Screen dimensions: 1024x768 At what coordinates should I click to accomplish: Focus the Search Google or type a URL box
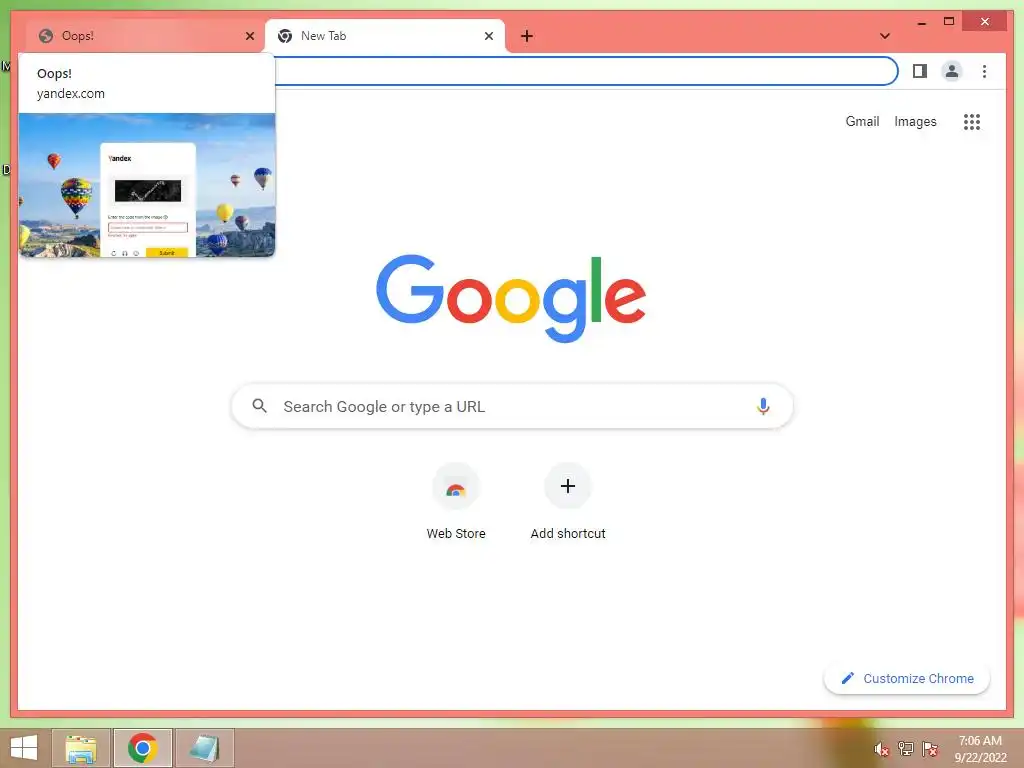(513, 406)
